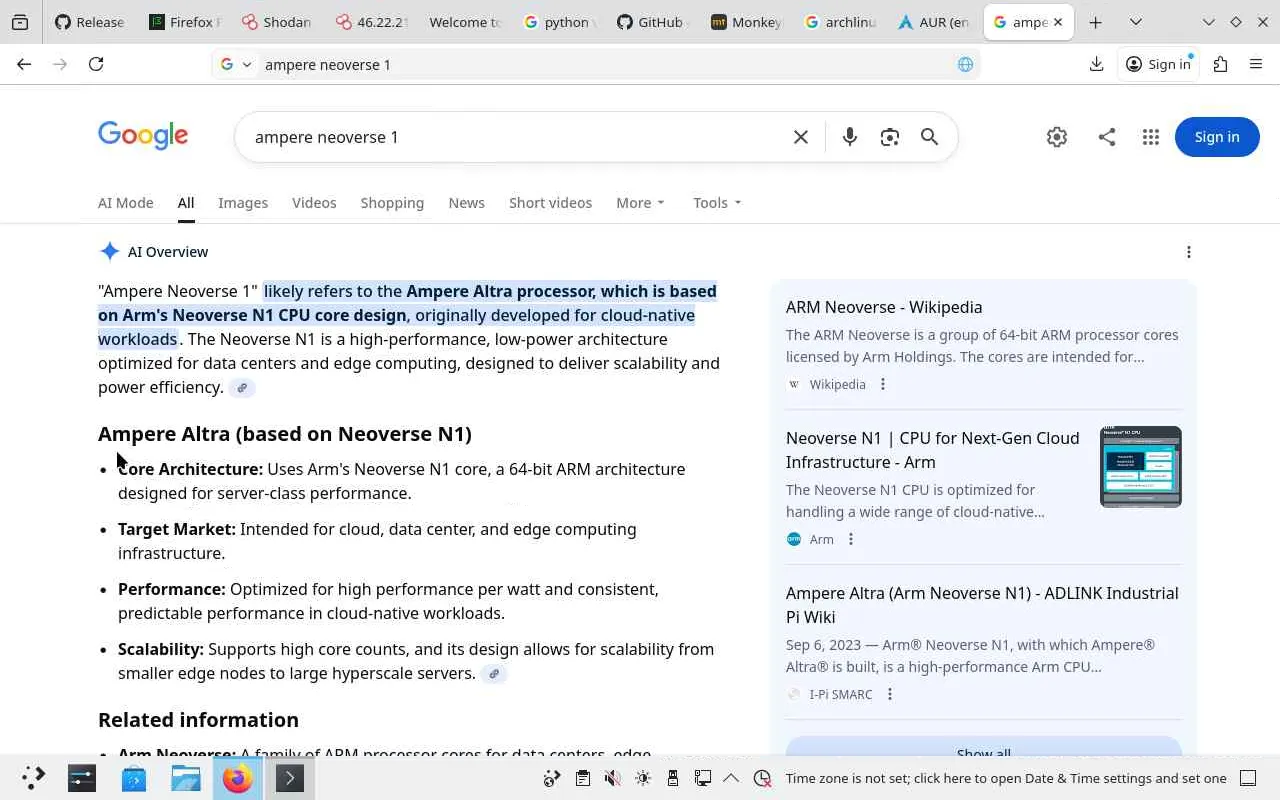Viewport: 1280px width, 800px height.
Task: Expand hidden system tray icons
Action: click(731, 778)
